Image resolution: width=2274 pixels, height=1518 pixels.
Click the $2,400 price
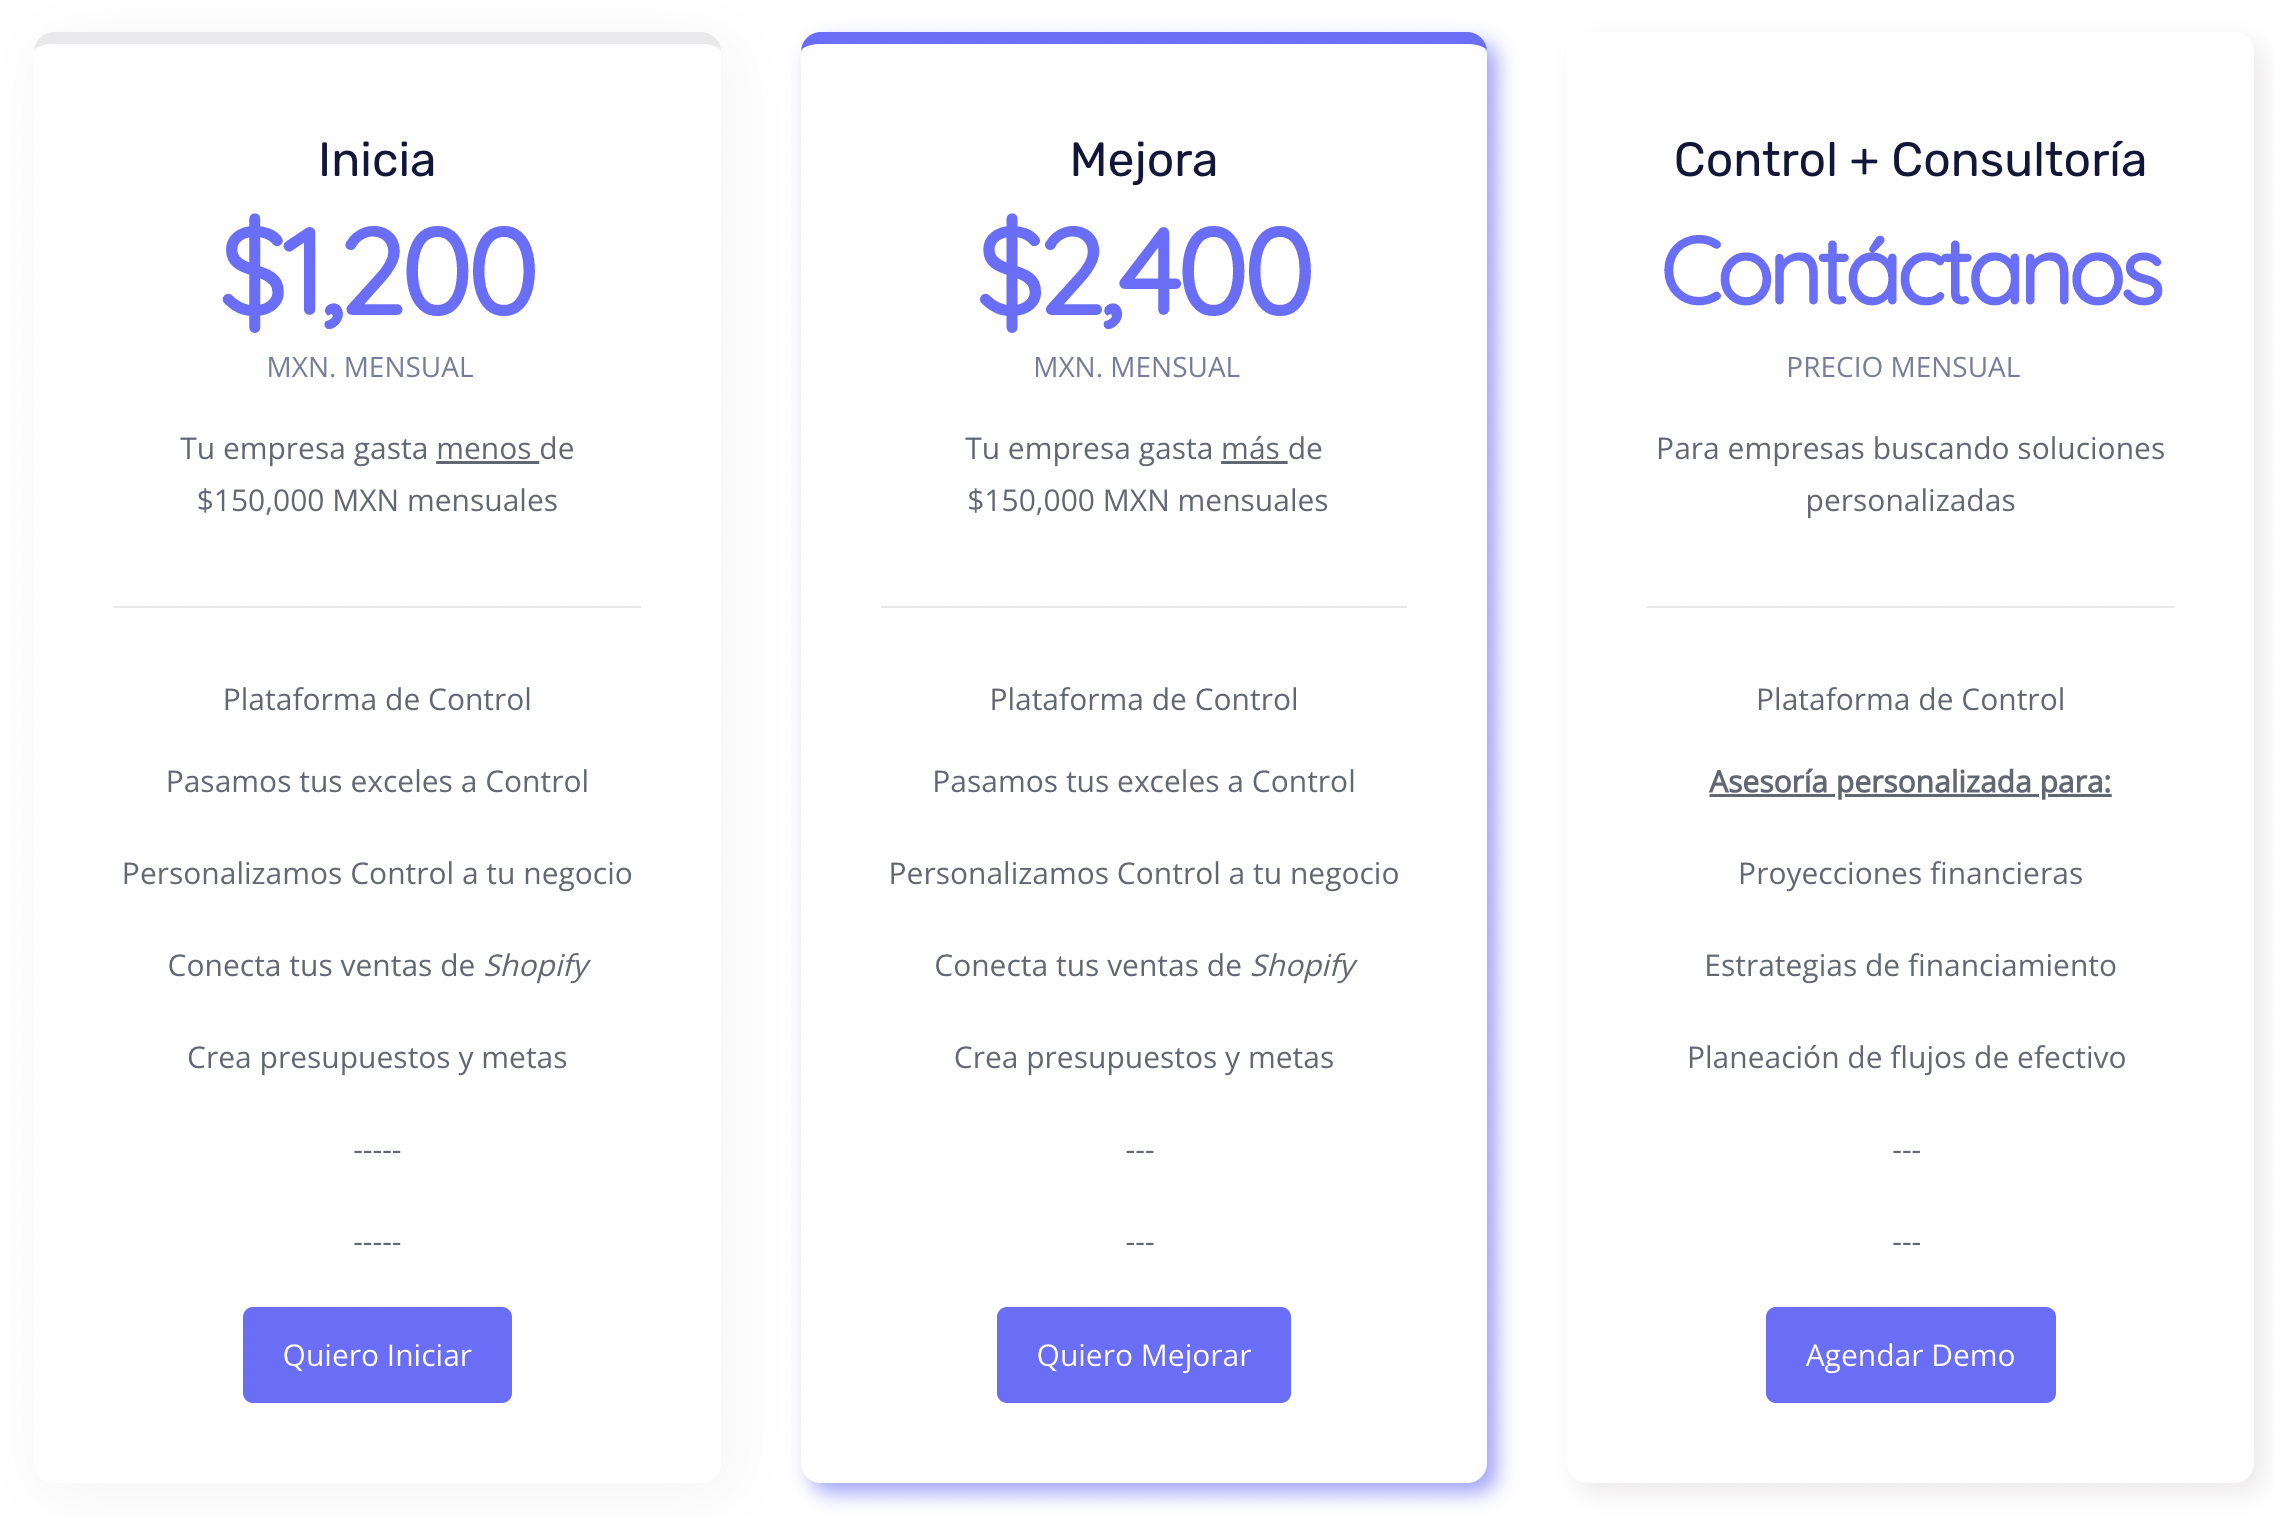pos(1144,272)
